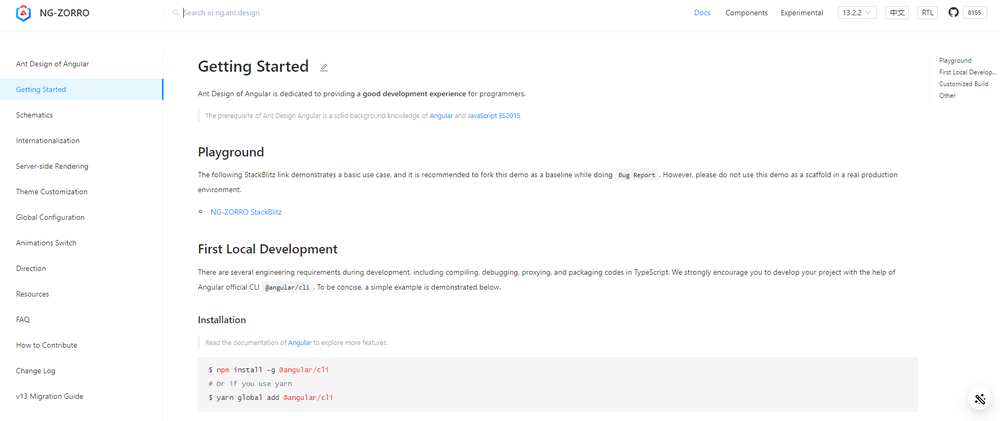Open the GitHub repository icon
Viewport: 1000px width, 421px height.
tap(953, 13)
